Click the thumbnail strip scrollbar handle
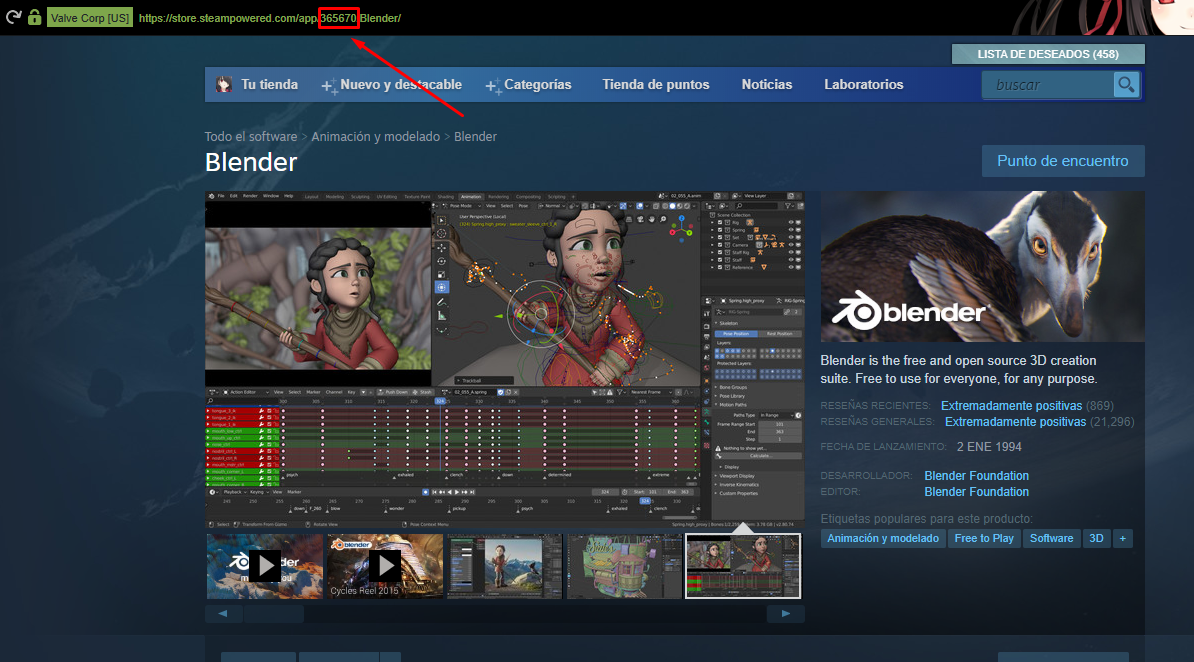This screenshot has height=662, width=1194. click(x=273, y=613)
